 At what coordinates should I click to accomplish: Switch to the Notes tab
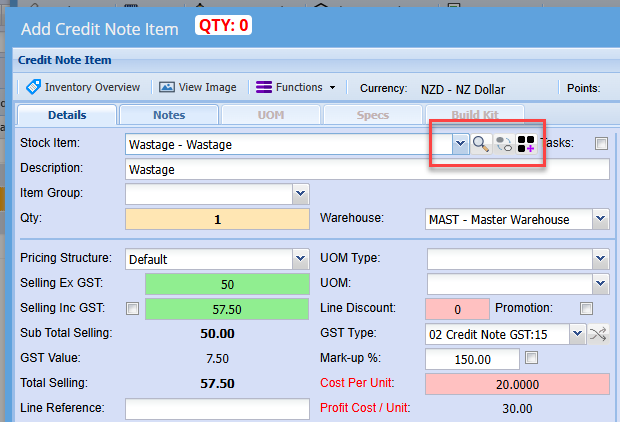pos(168,115)
